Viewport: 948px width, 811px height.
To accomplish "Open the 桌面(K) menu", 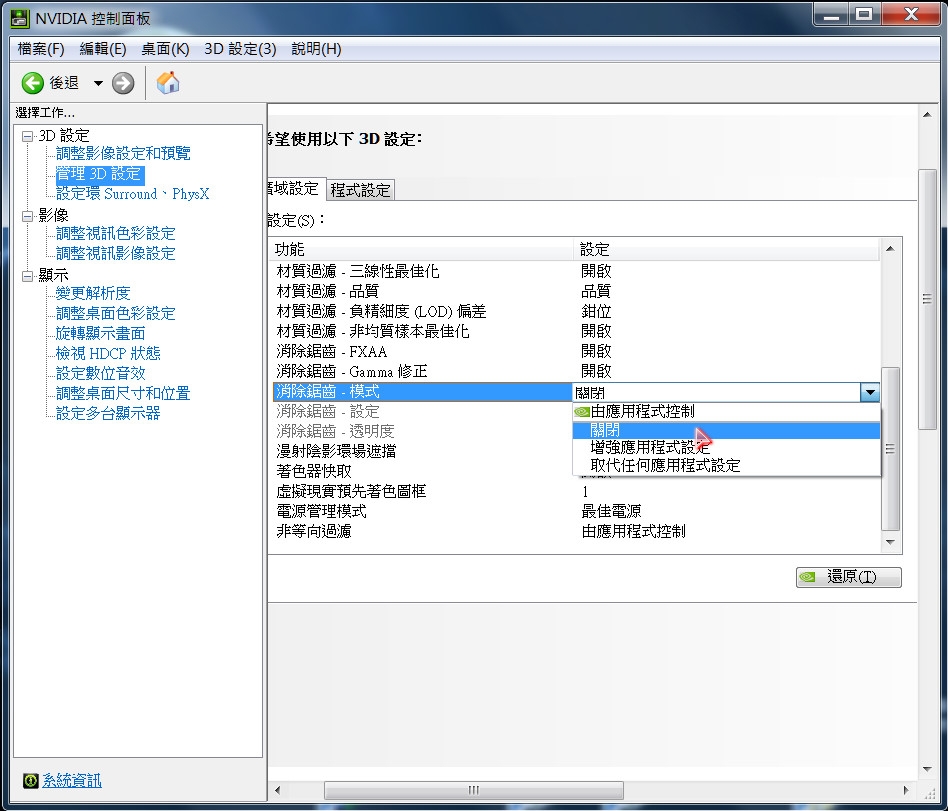I will (165, 49).
